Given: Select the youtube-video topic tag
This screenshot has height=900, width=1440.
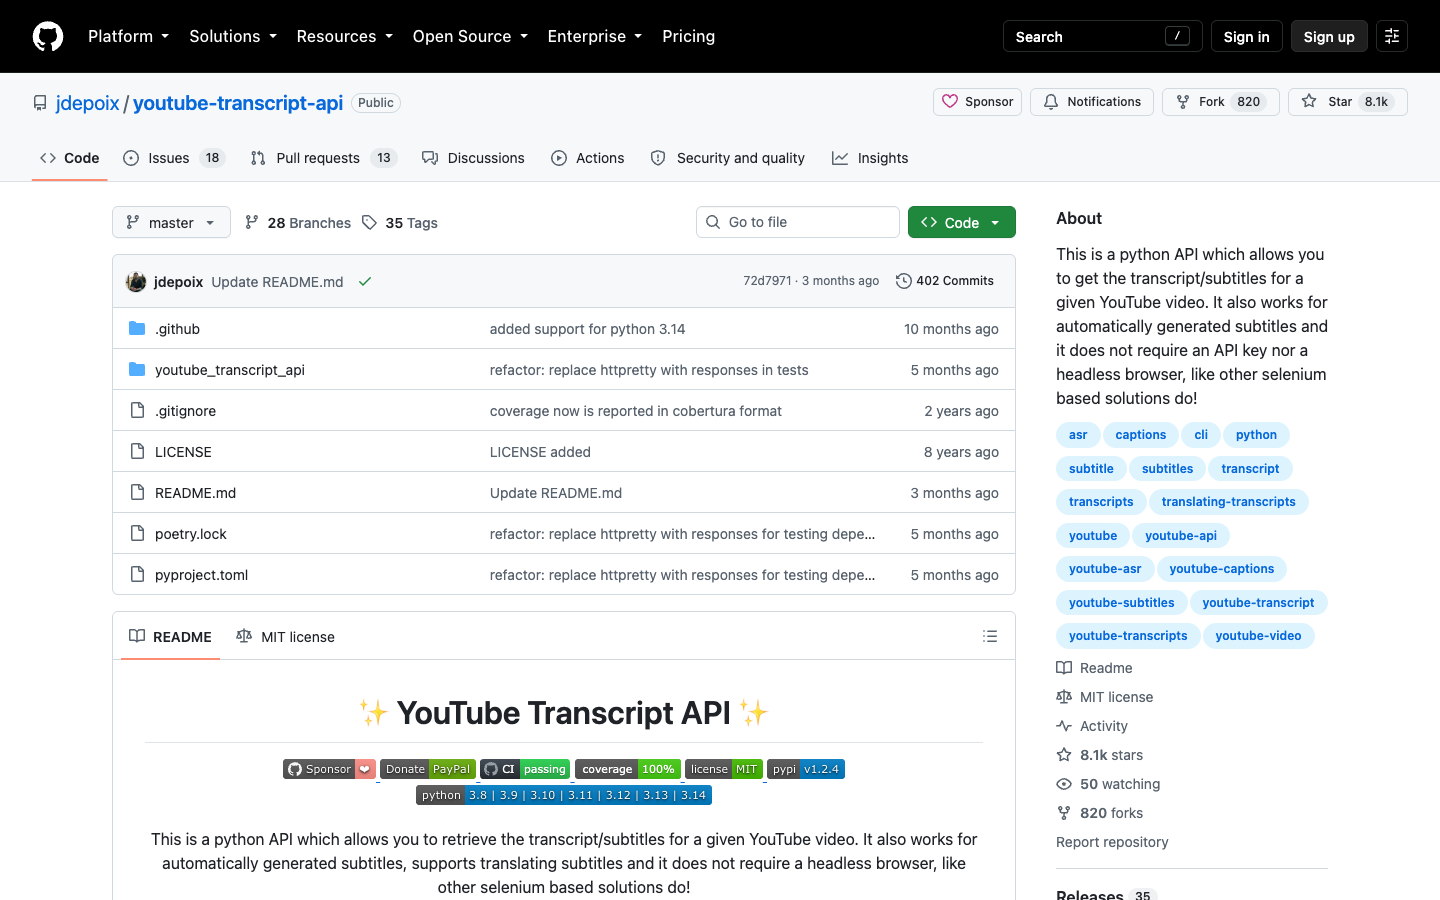Looking at the screenshot, I should [1258, 636].
